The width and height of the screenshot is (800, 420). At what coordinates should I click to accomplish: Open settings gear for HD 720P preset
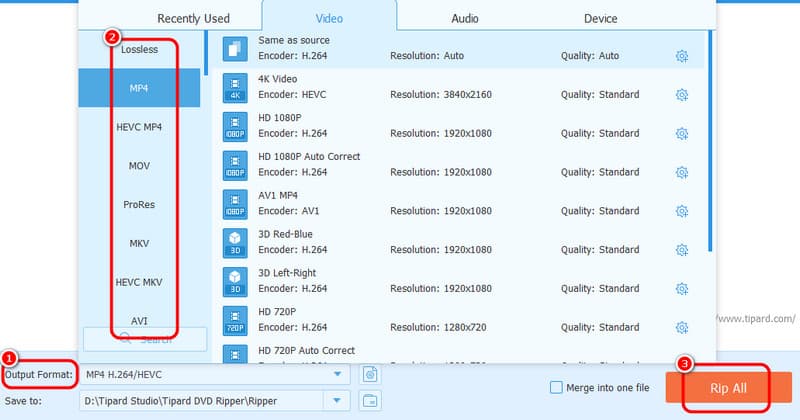tap(682, 327)
